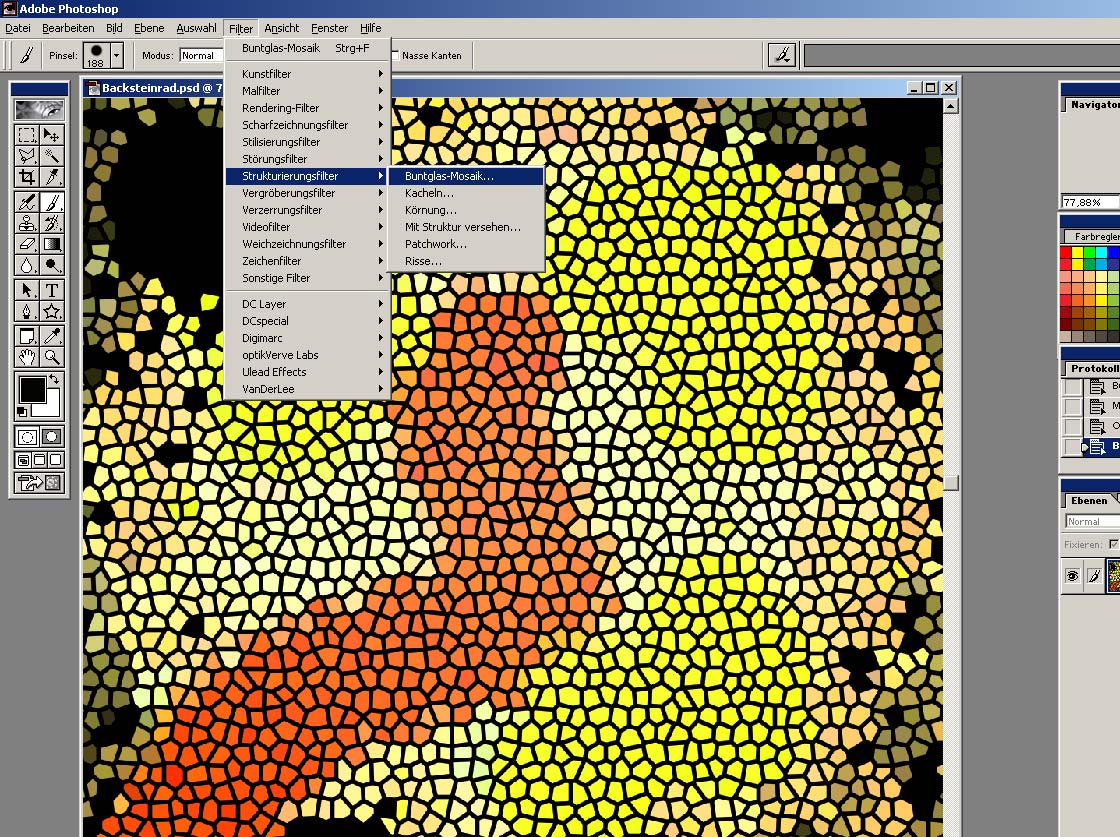Image resolution: width=1120 pixels, height=837 pixels.
Task: Set history brush source on second Protokoll state
Action: (x=1073, y=406)
